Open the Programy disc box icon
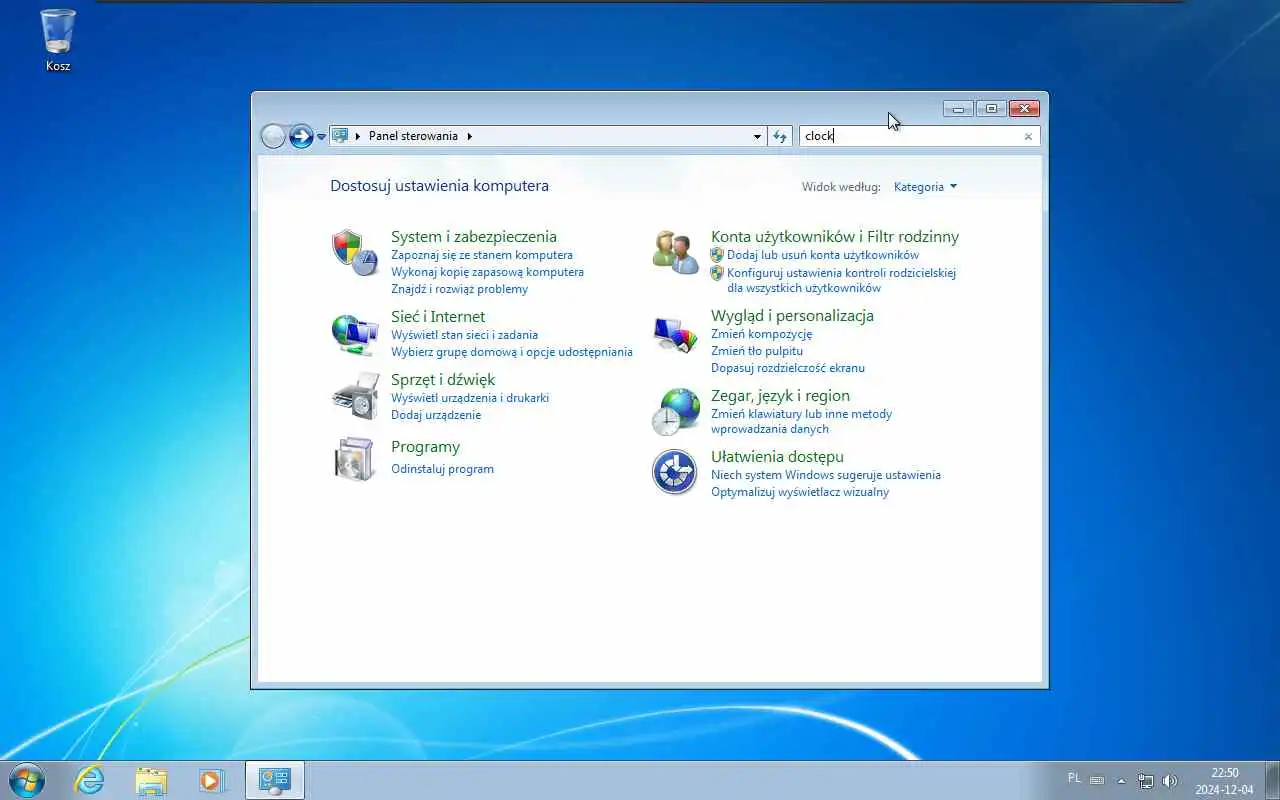Image resolution: width=1280 pixels, height=800 pixels. 355,458
